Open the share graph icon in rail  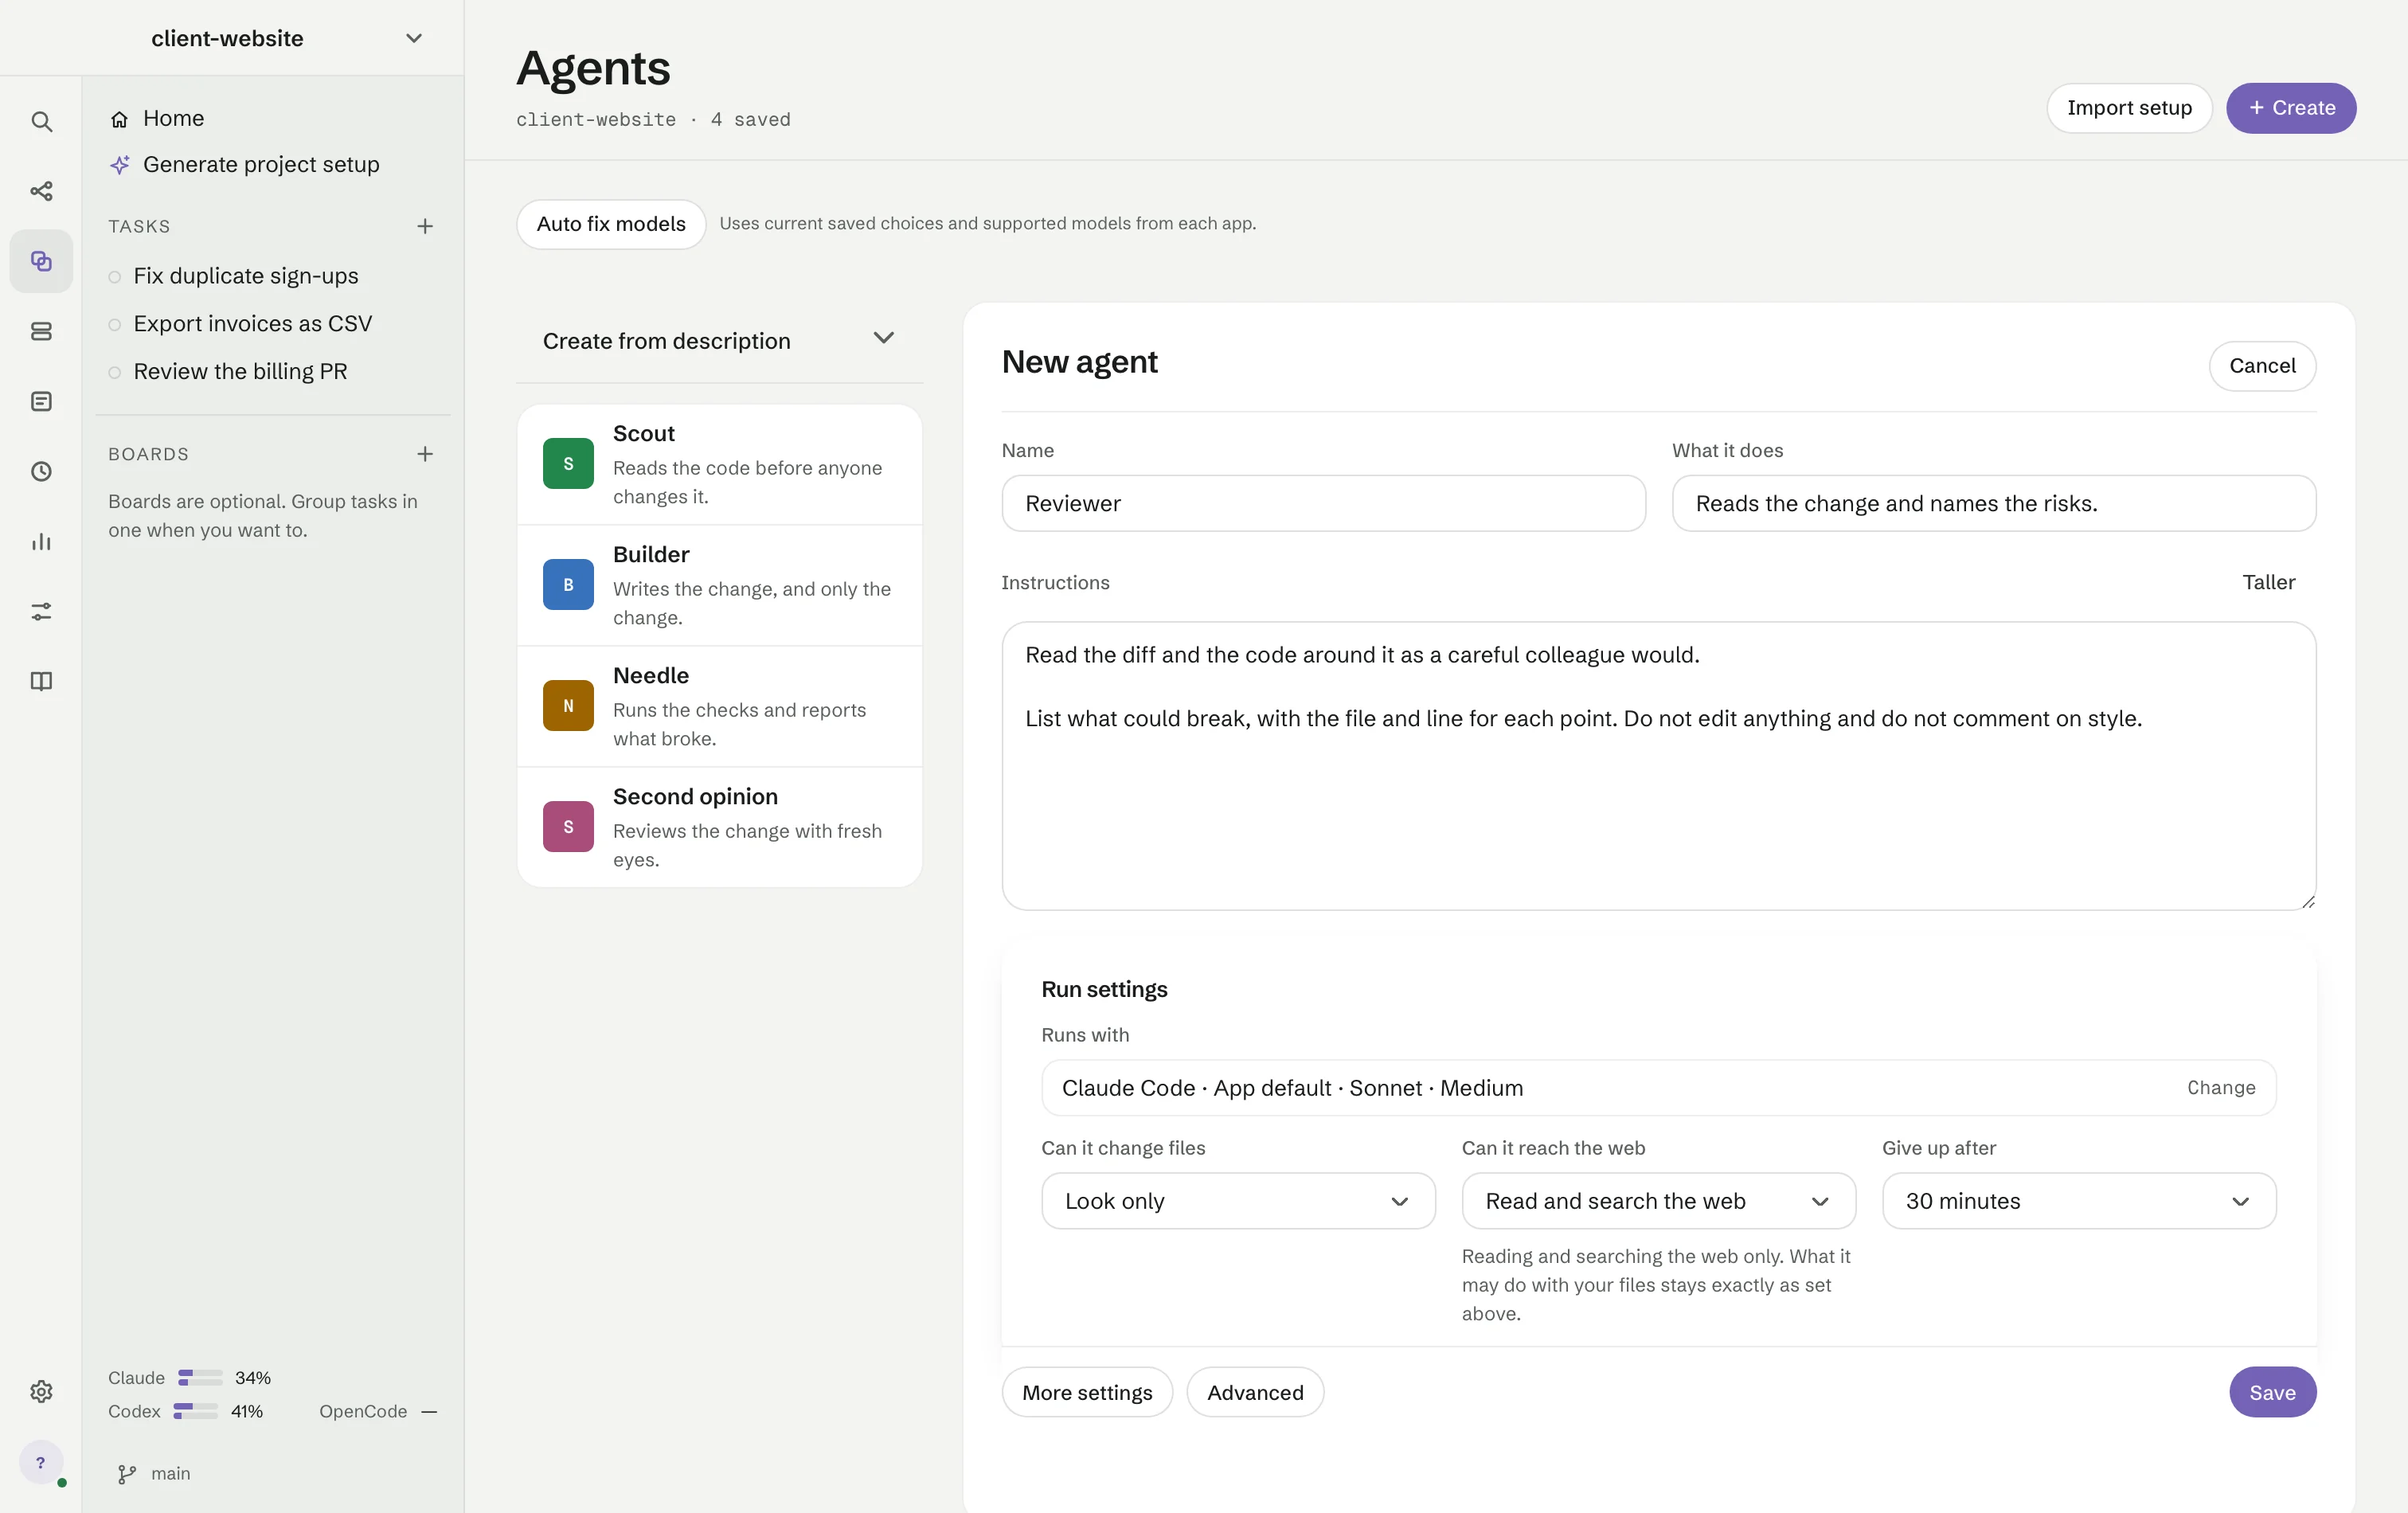point(41,191)
